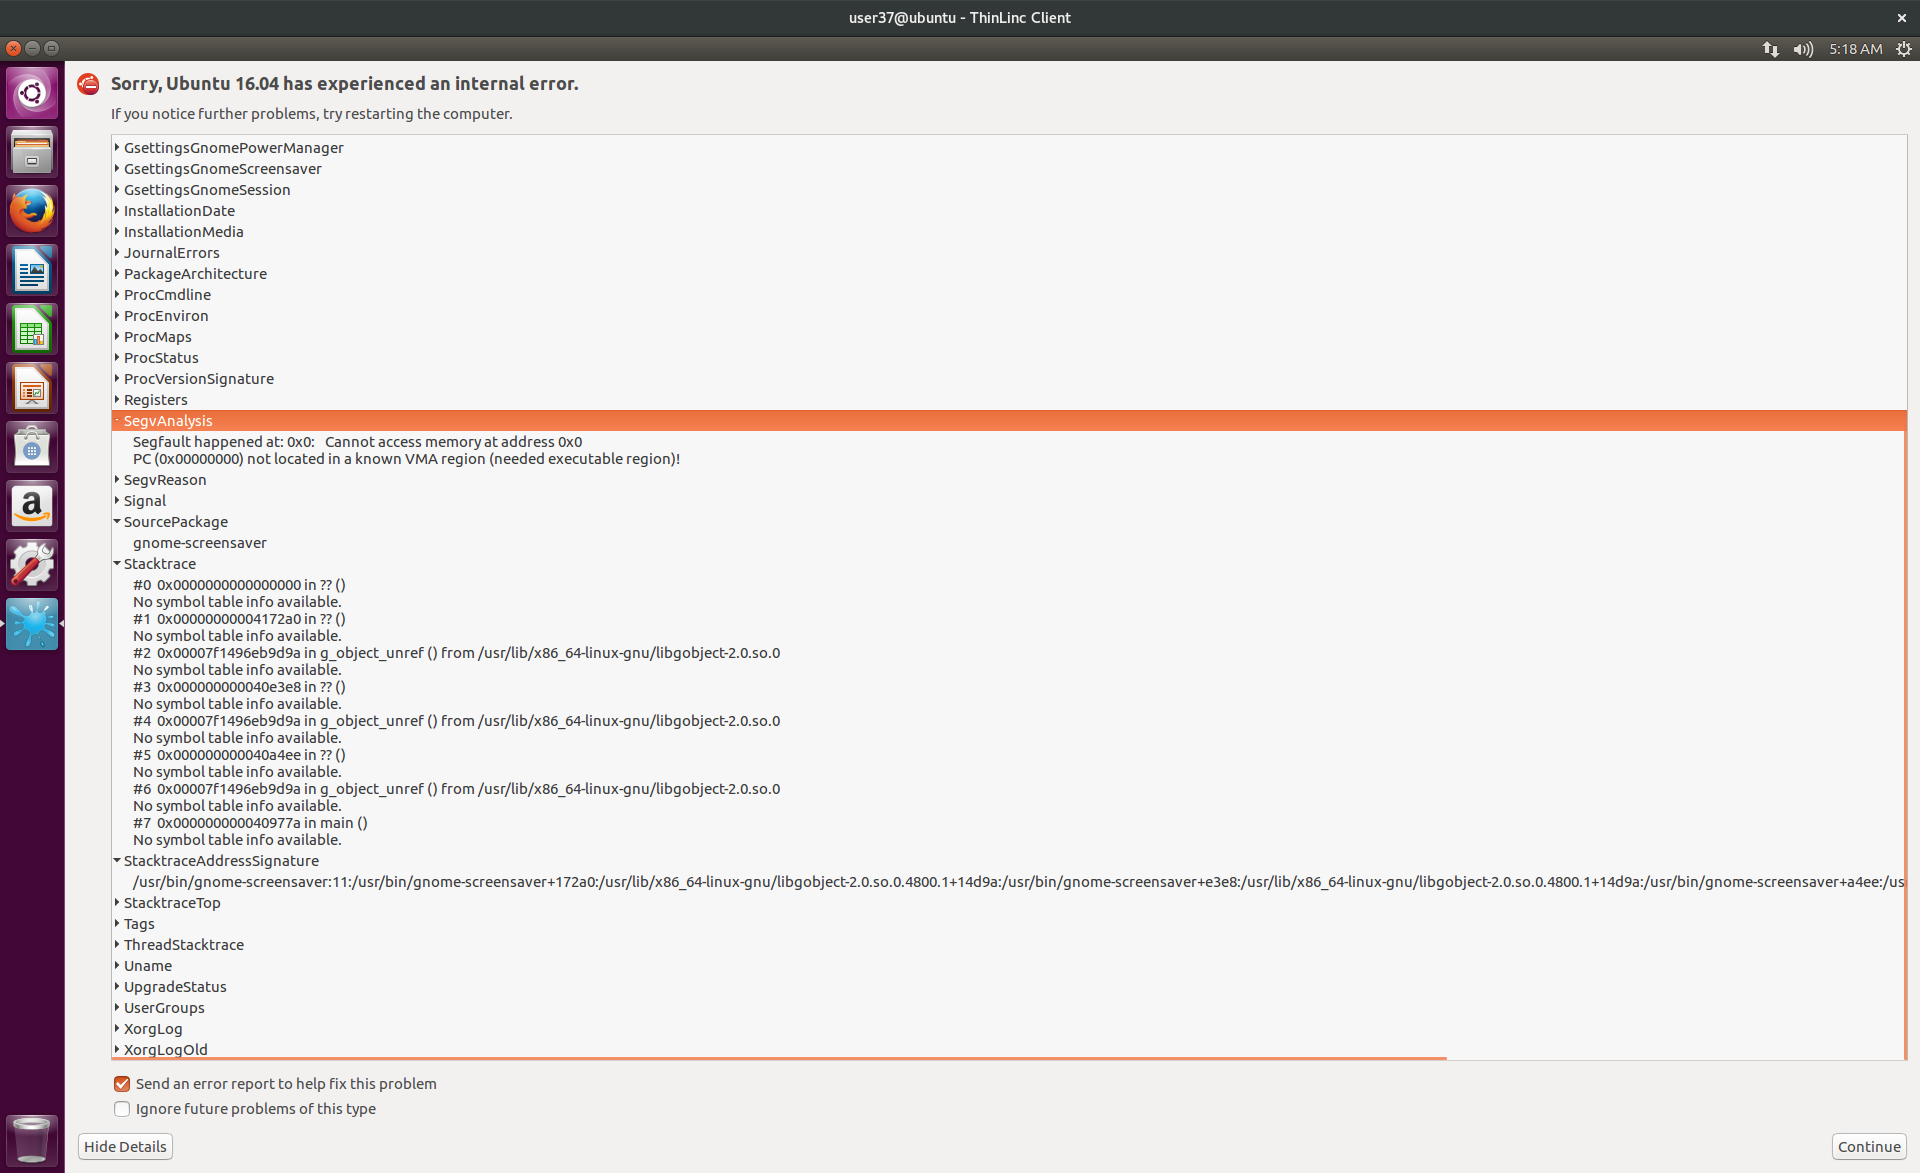Open the Files manager from the dock
Image resolution: width=1920 pixels, height=1173 pixels.
click(32, 152)
